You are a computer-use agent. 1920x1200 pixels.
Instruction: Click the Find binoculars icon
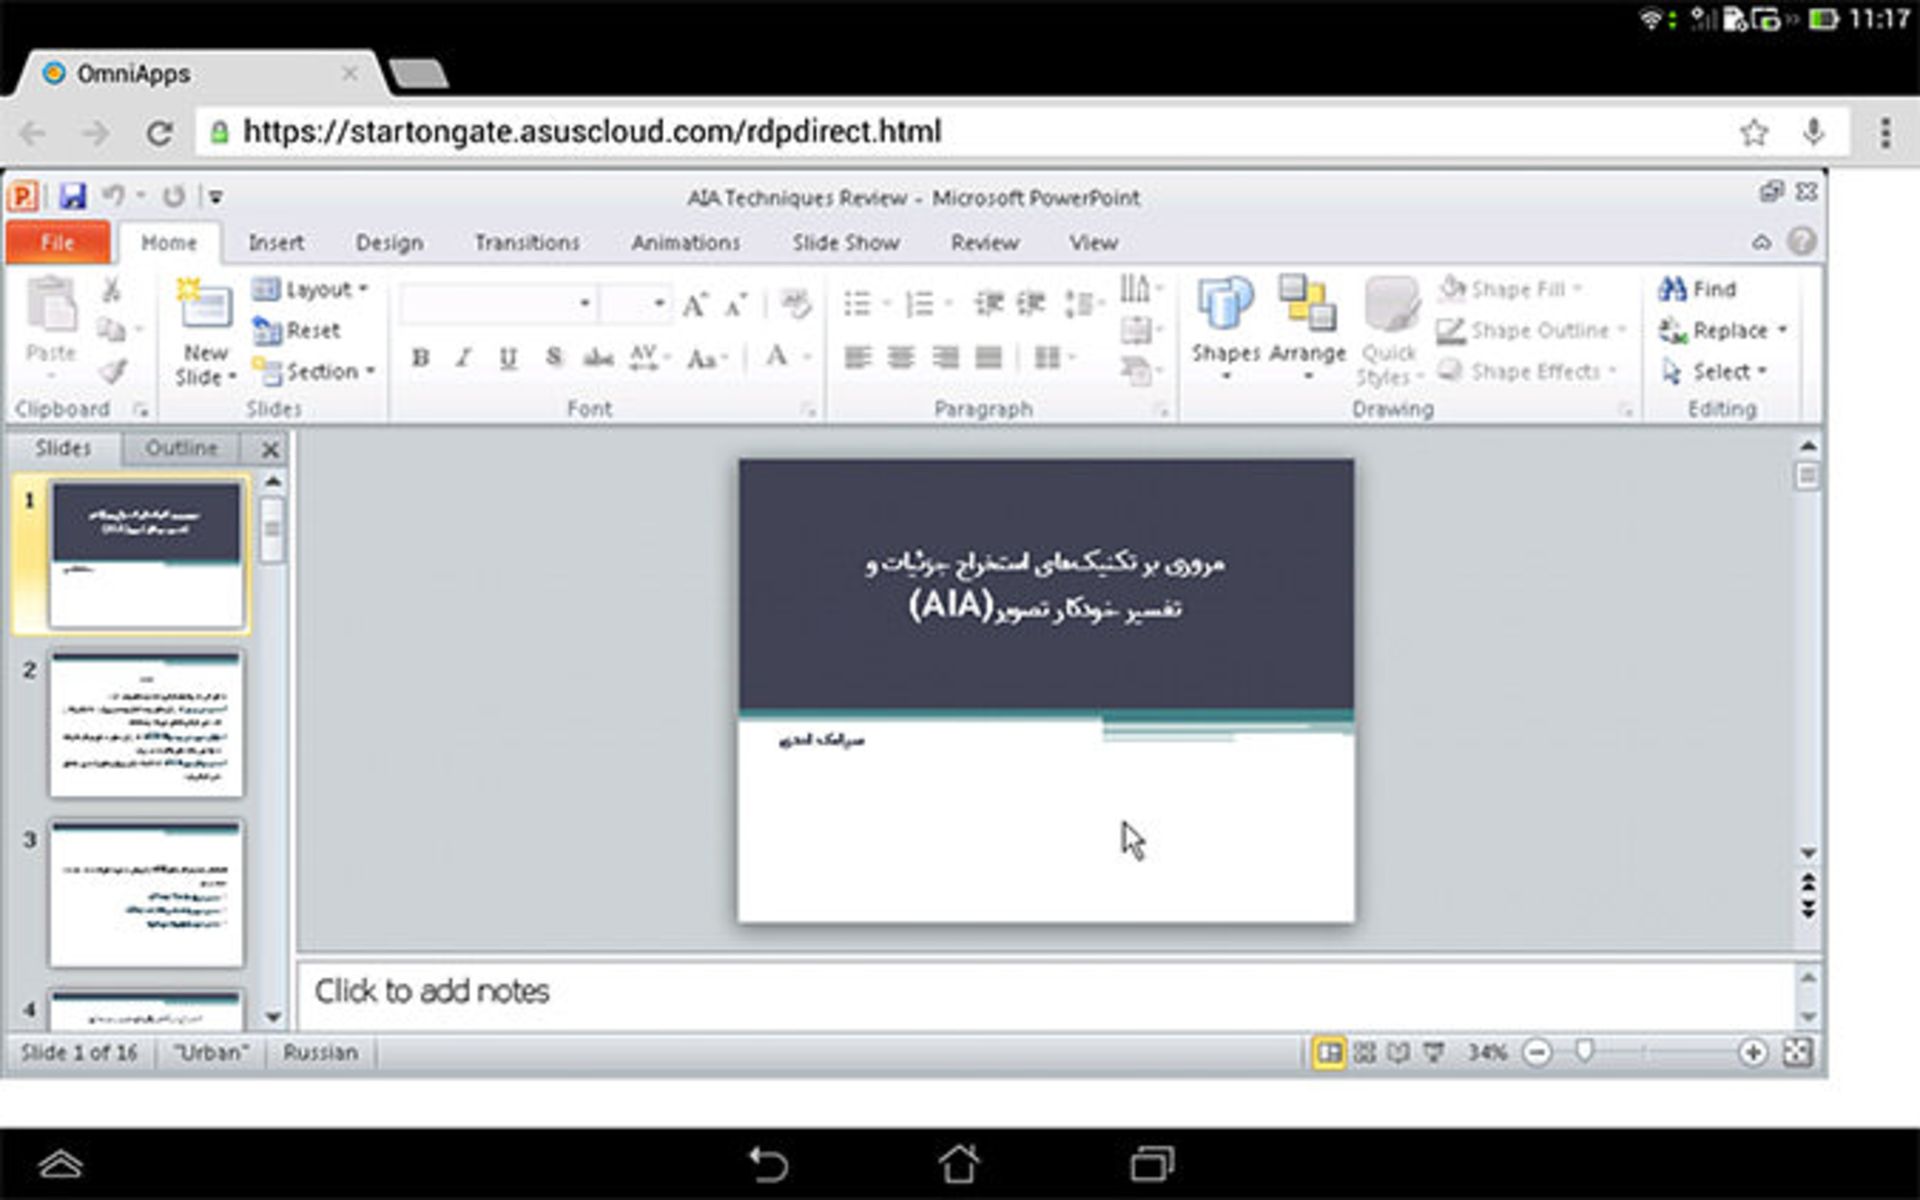pyautogui.click(x=1672, y=289)
